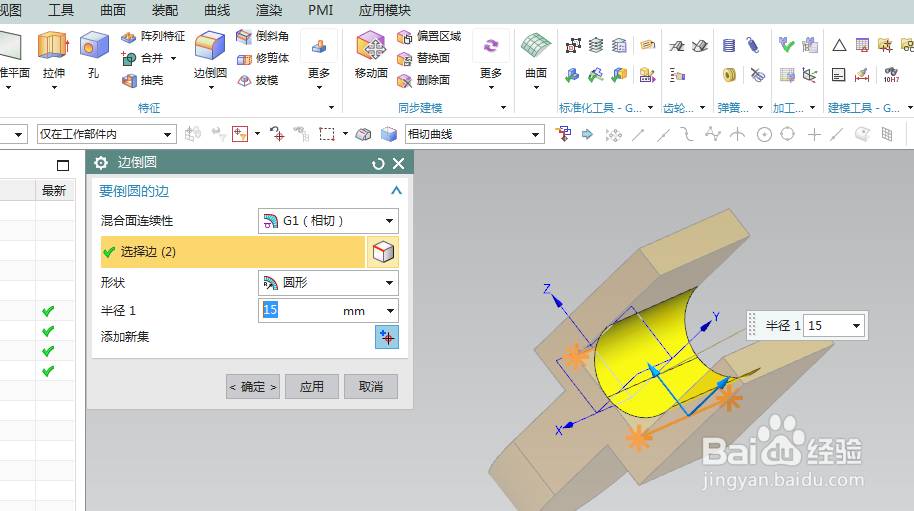Click the 10H7 tolerance icon
The height and width of the screenshot is (511, 914).
pyautogui.click(x=891, y=75)
